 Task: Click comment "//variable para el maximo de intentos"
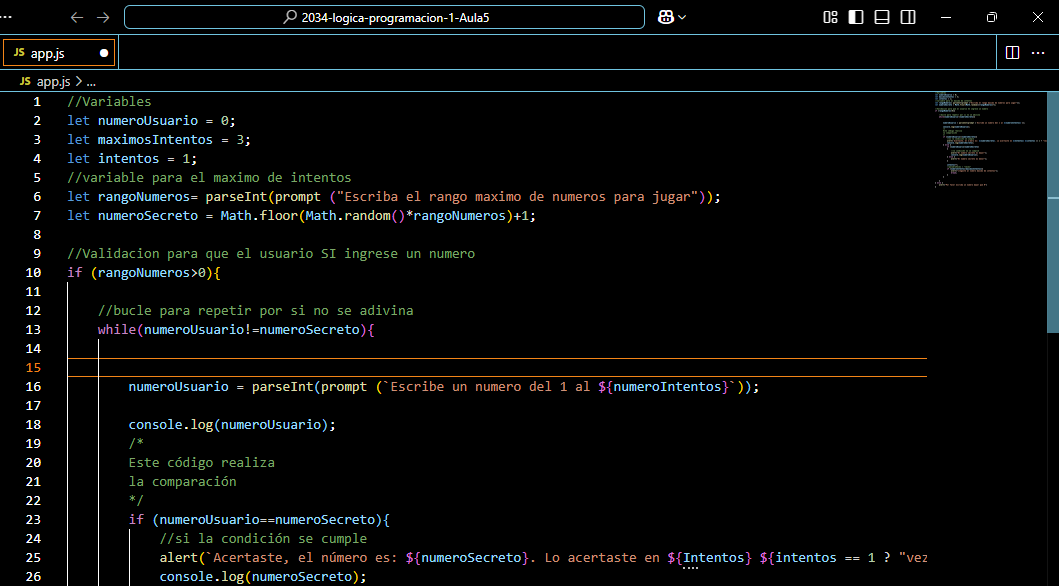209,178
